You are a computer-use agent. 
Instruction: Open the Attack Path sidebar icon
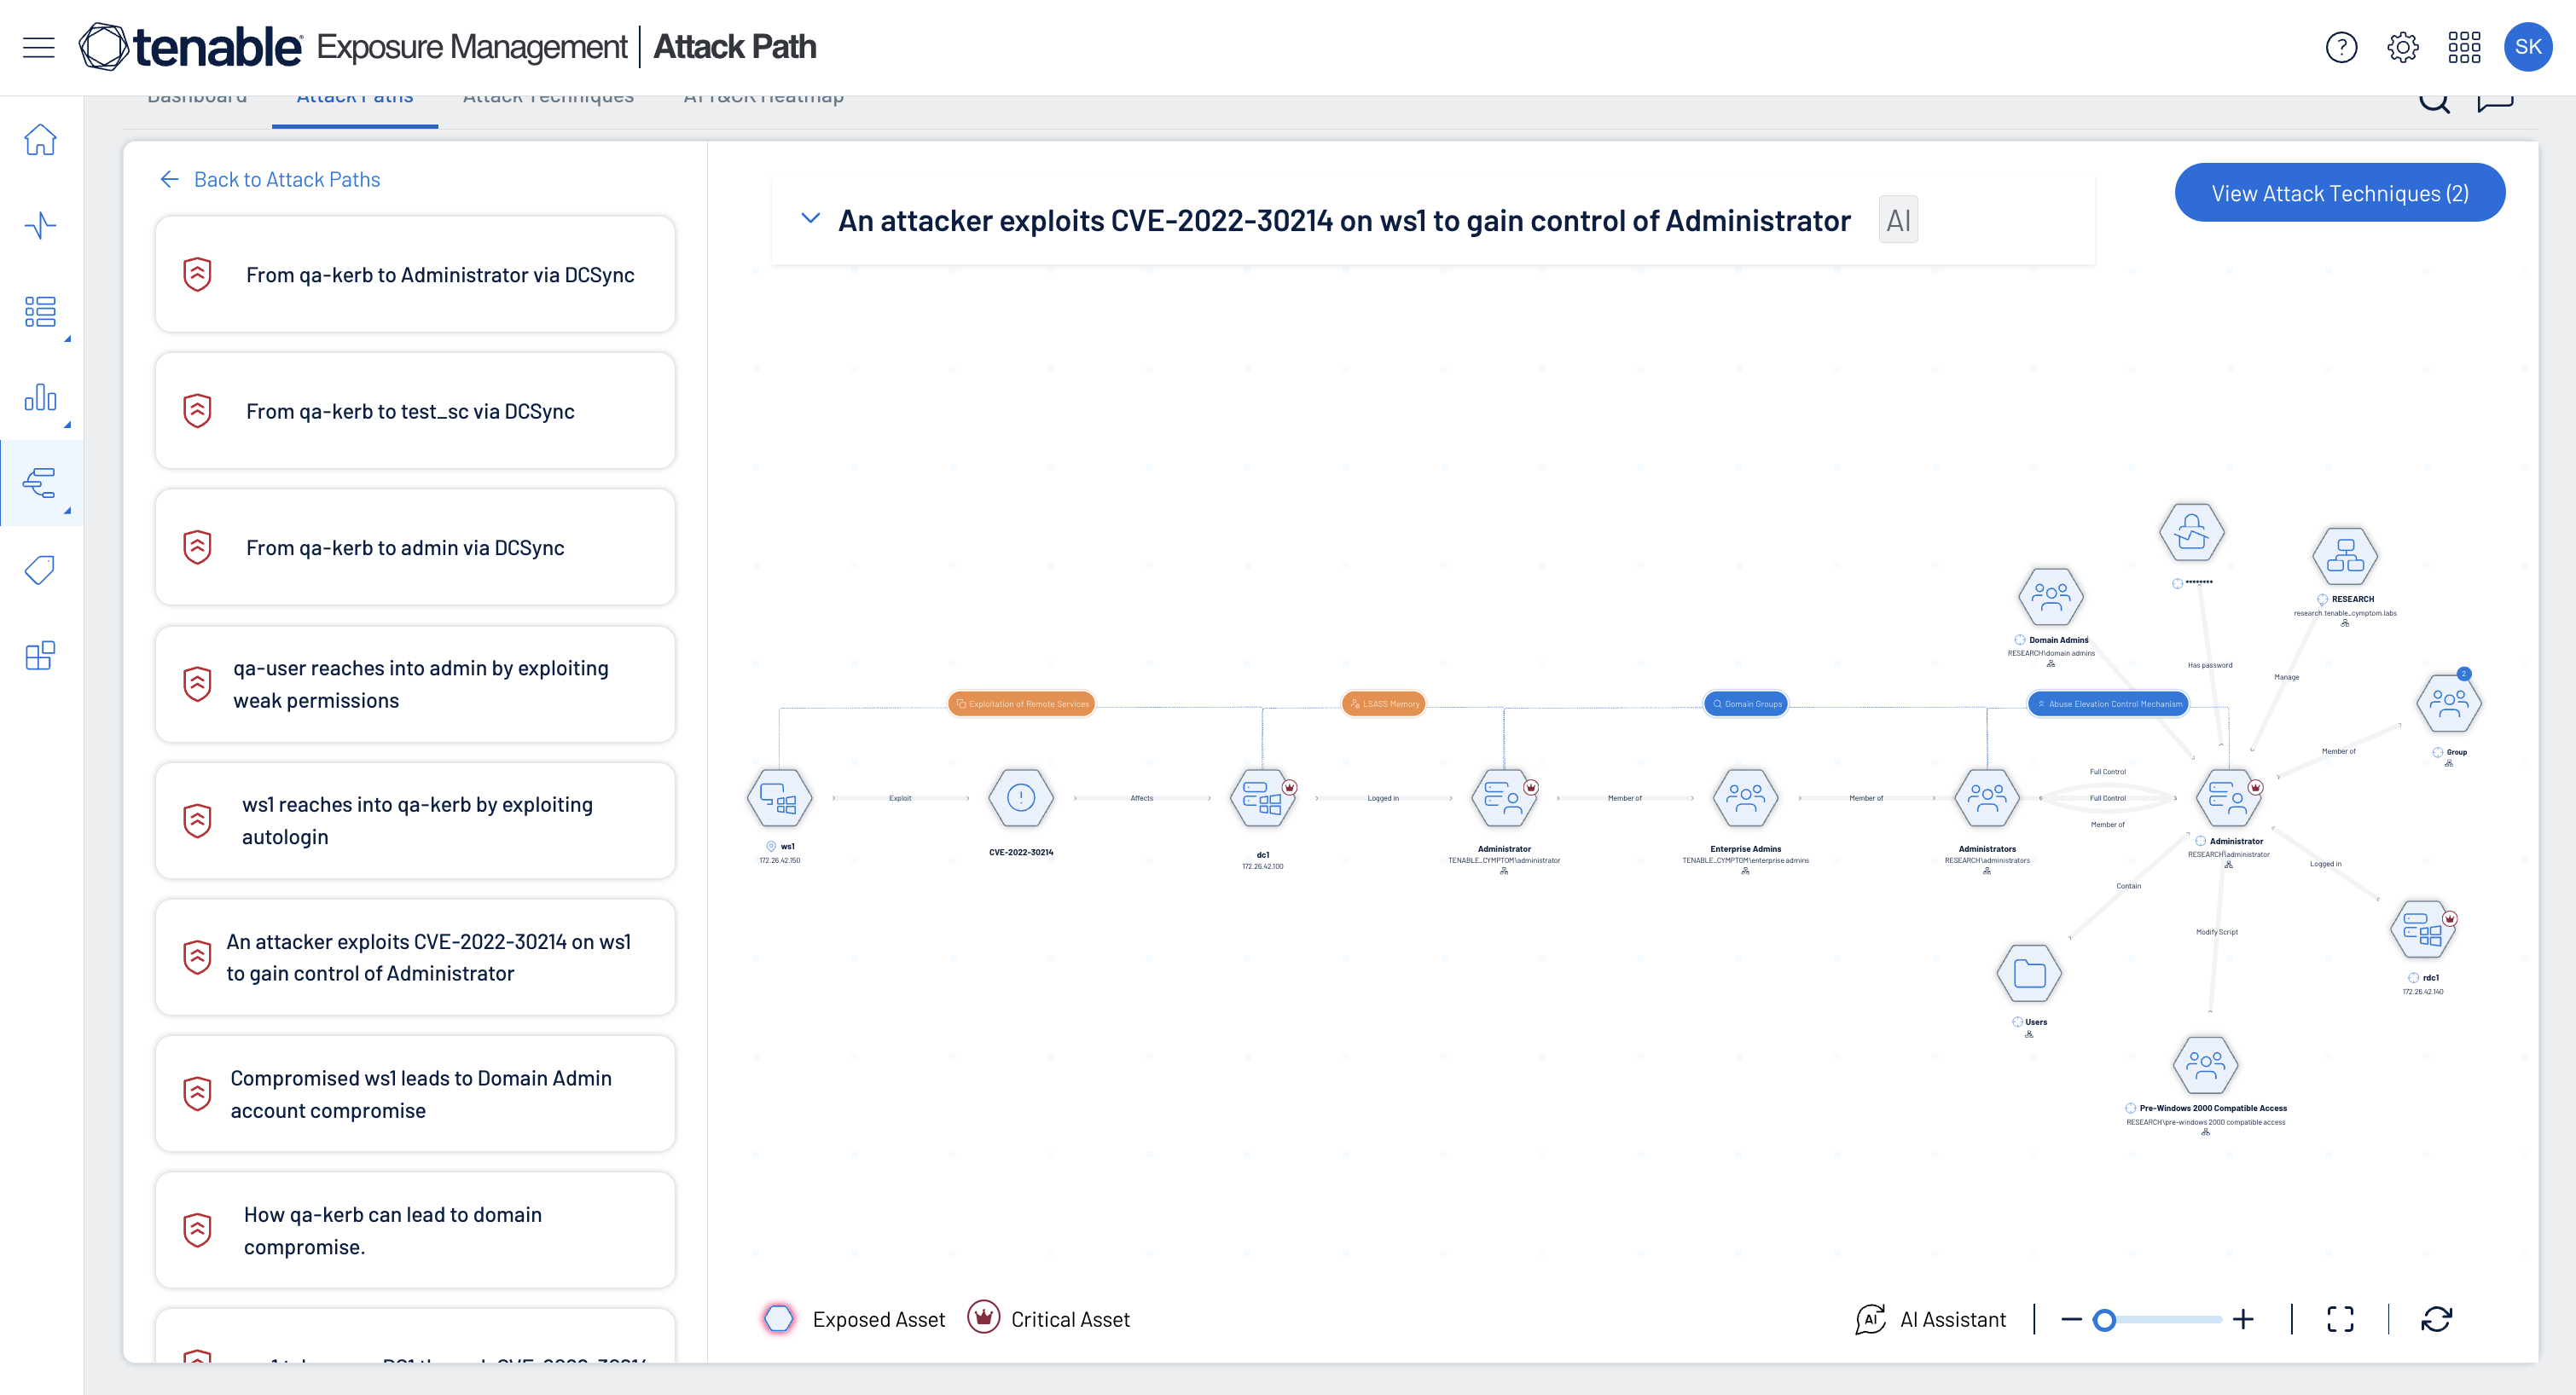(x=40, y=483)
